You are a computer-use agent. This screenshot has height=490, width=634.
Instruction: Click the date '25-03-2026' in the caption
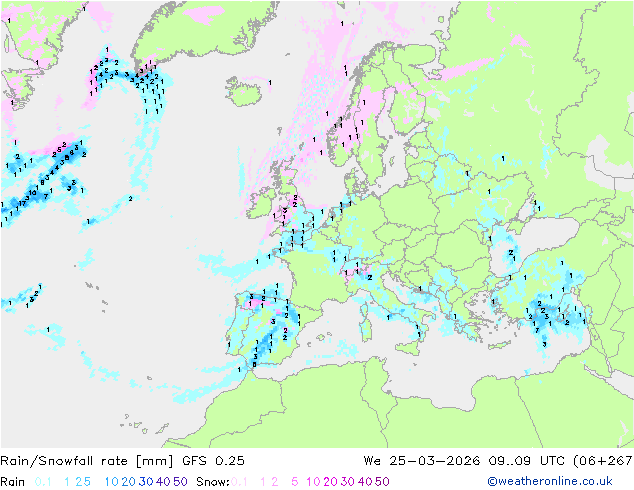[x=435, y=461]
